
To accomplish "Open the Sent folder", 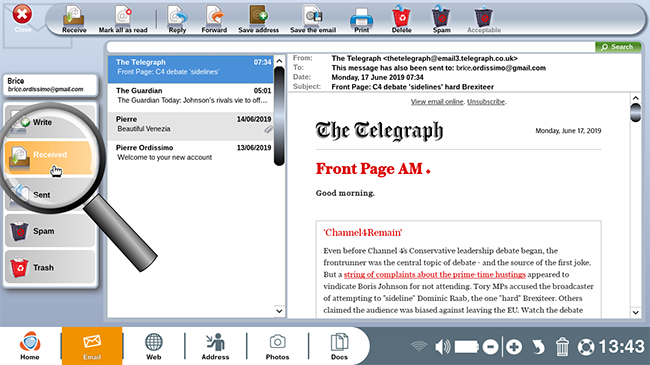I will point(50,195).
